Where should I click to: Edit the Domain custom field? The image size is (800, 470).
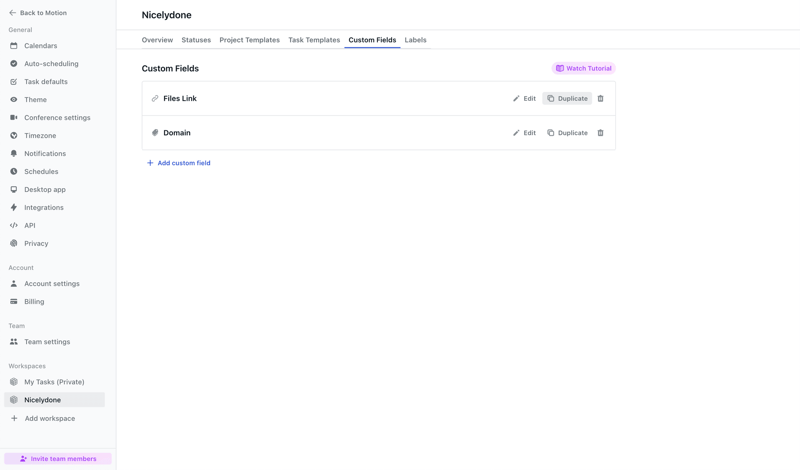click(524, 133)
